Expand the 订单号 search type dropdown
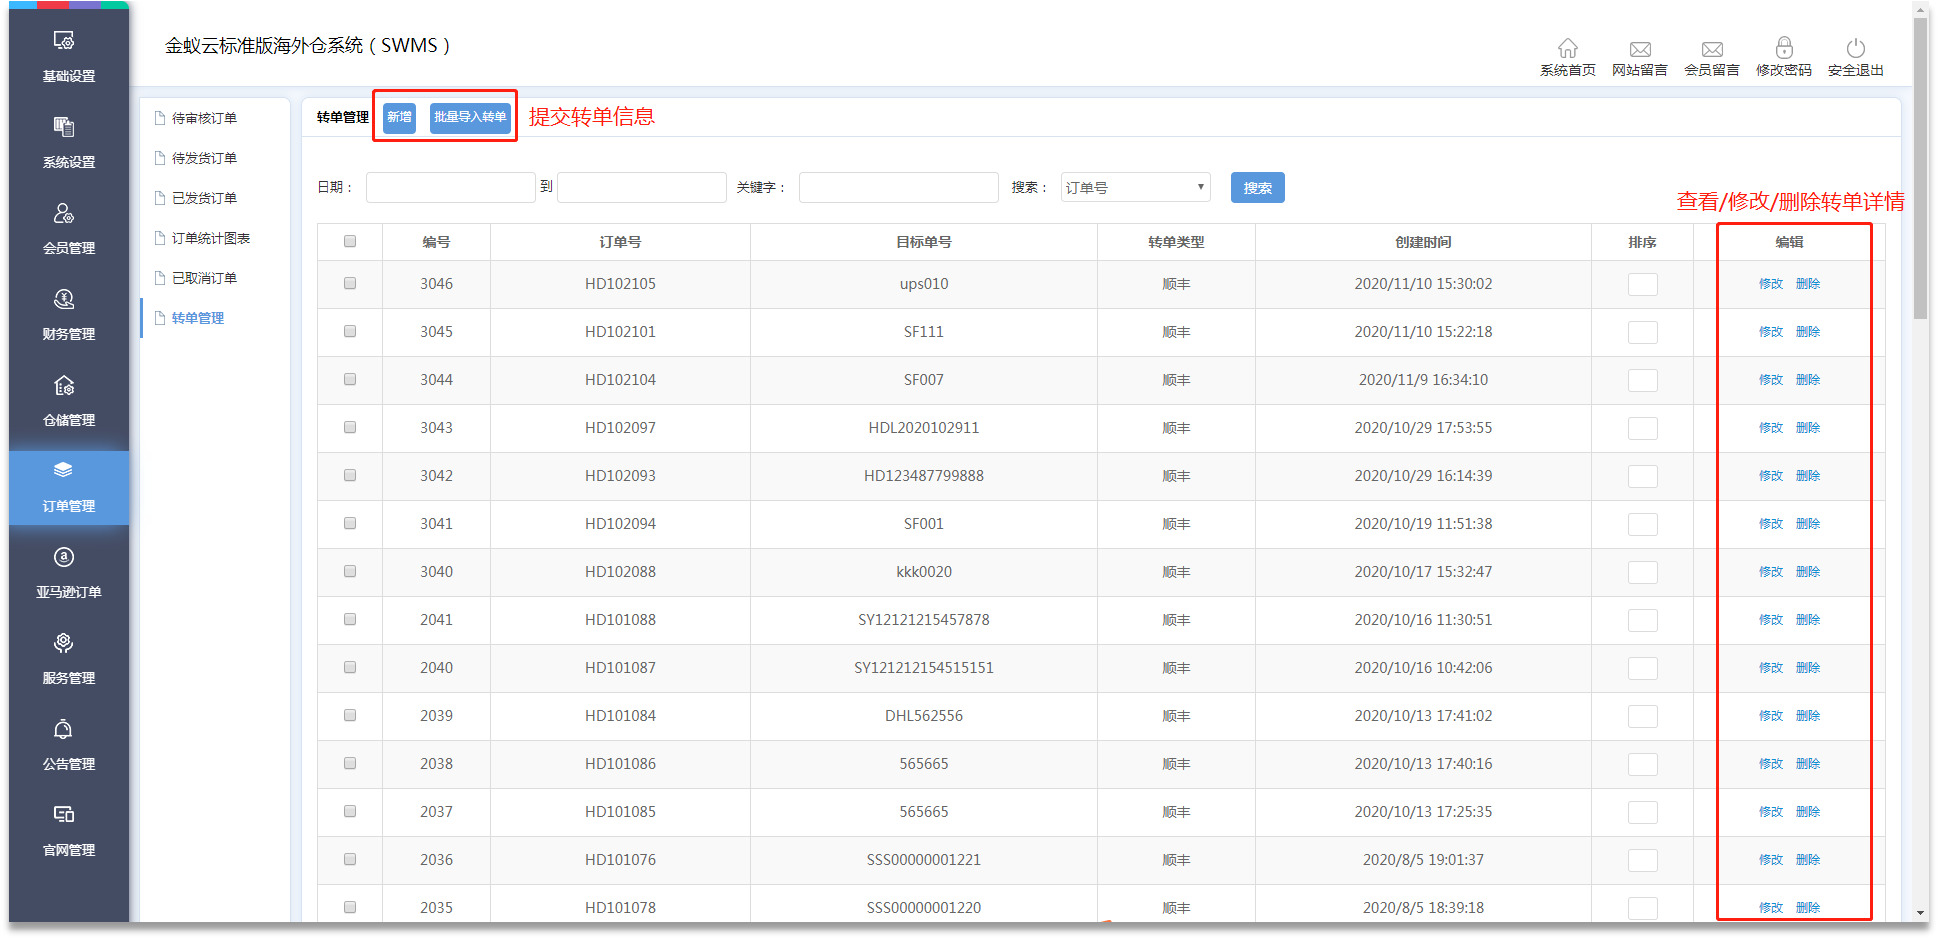 pyautogui.click(x=1135, y=188)
